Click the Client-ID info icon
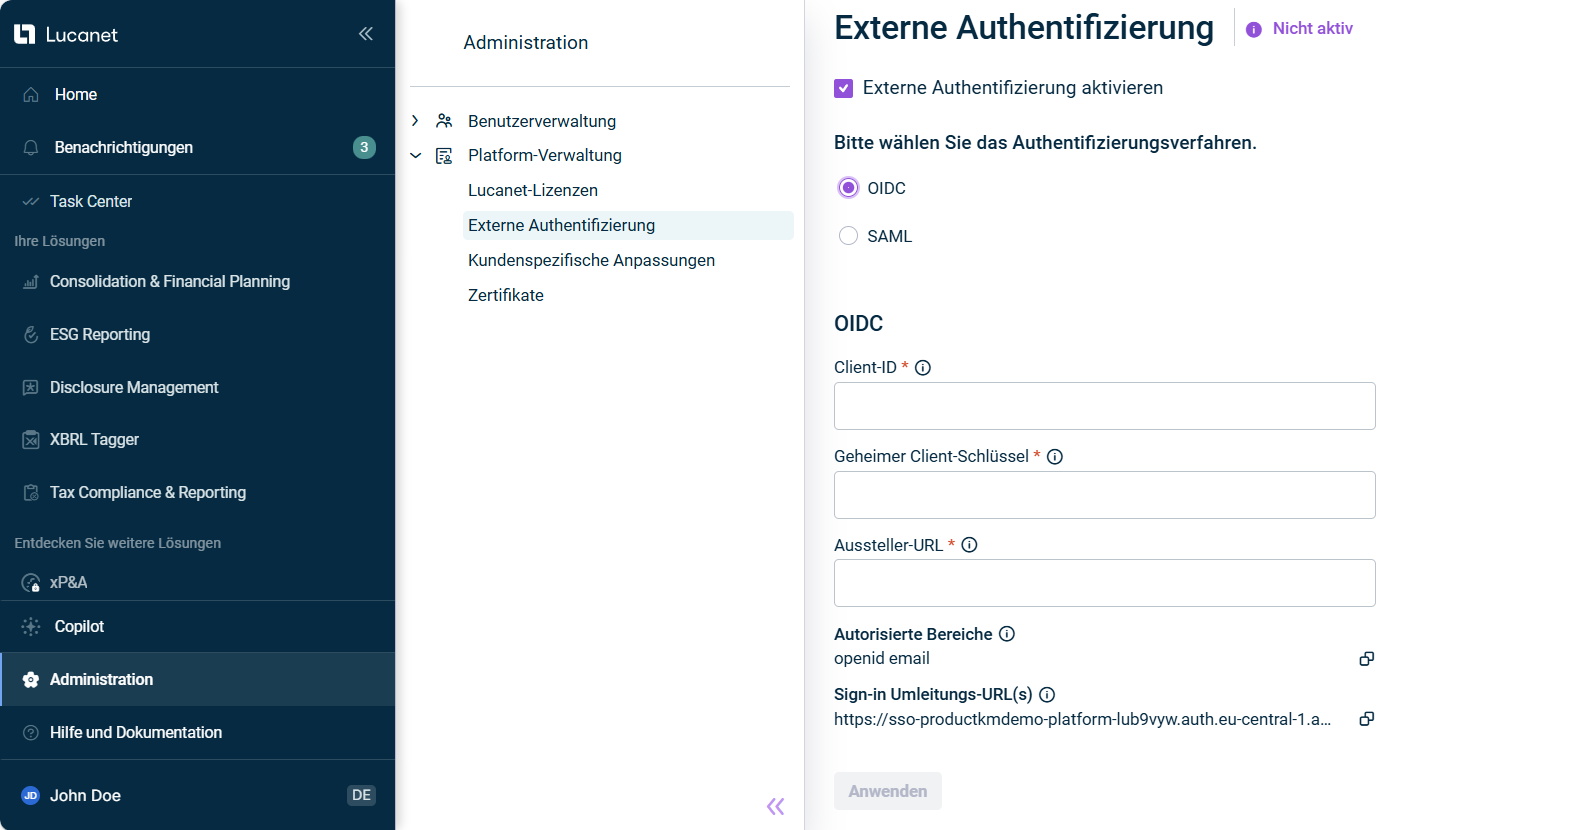 (923, 368)
